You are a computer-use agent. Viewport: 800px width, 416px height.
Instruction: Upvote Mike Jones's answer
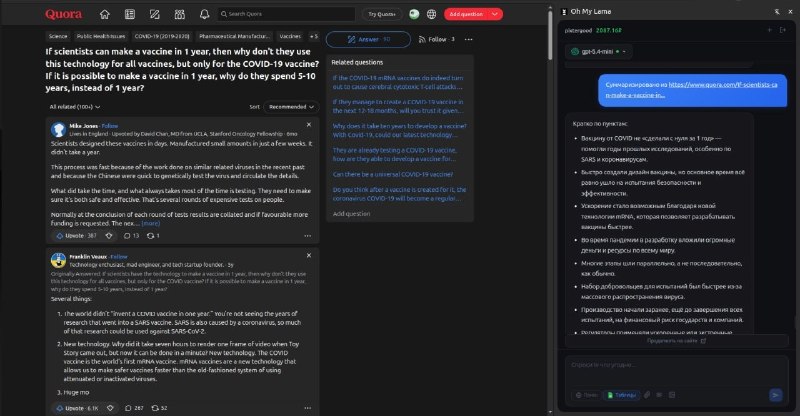click(x=67, y=236)
